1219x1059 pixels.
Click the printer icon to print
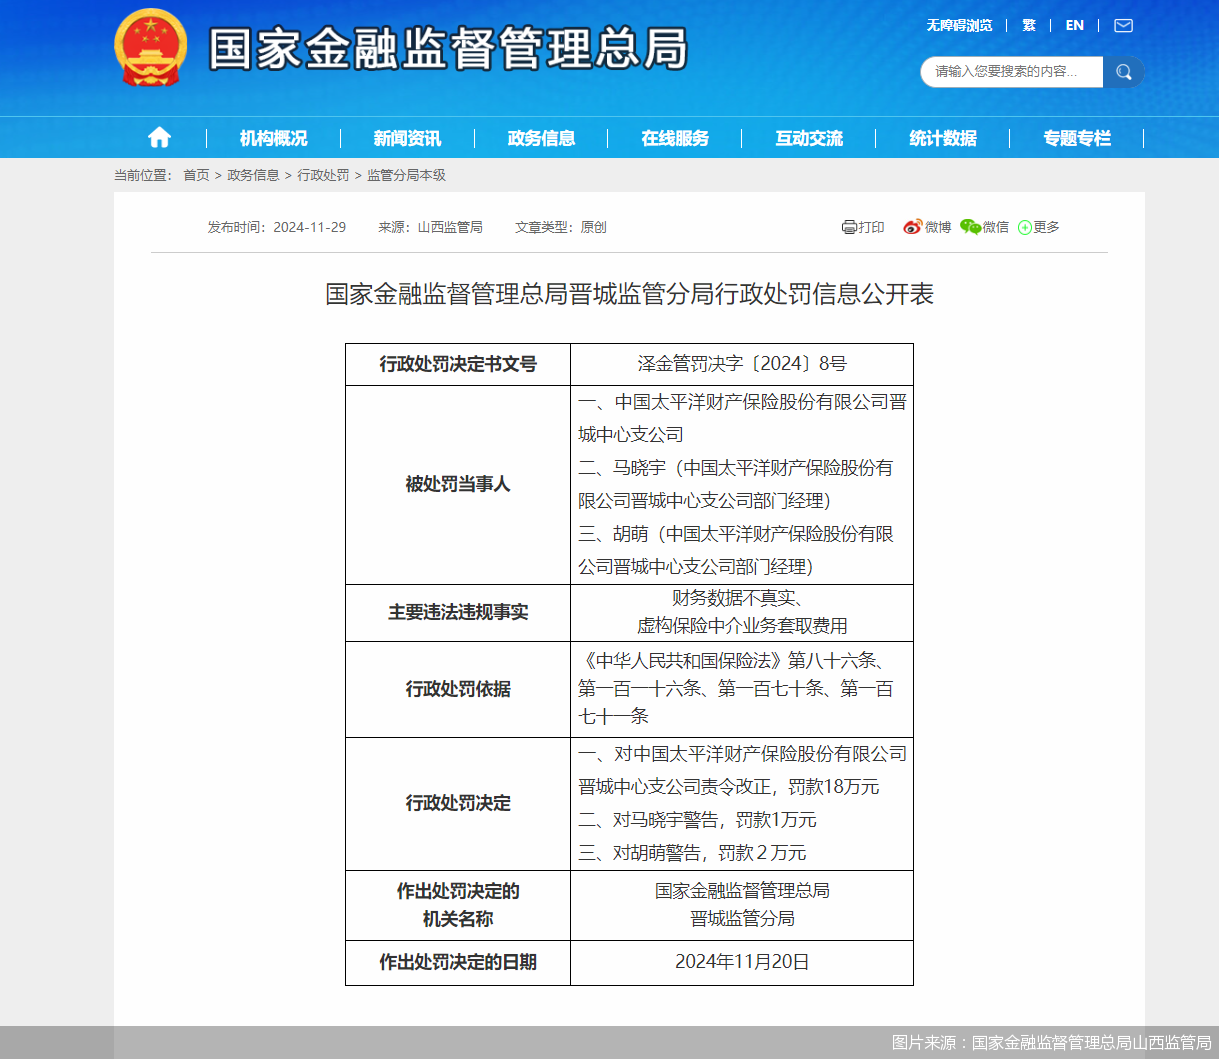(849, 227)
